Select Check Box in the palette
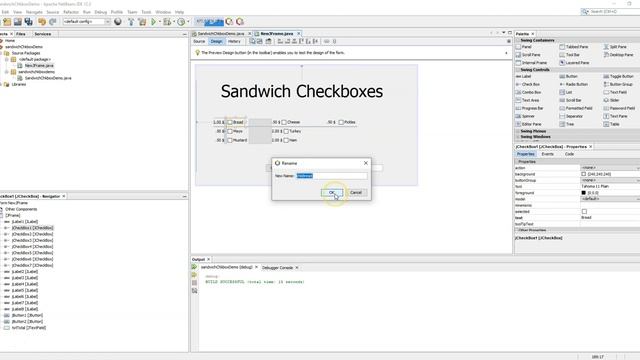This screenshot has height=360, width=640. pyautogui.click(x=528, y=84)
